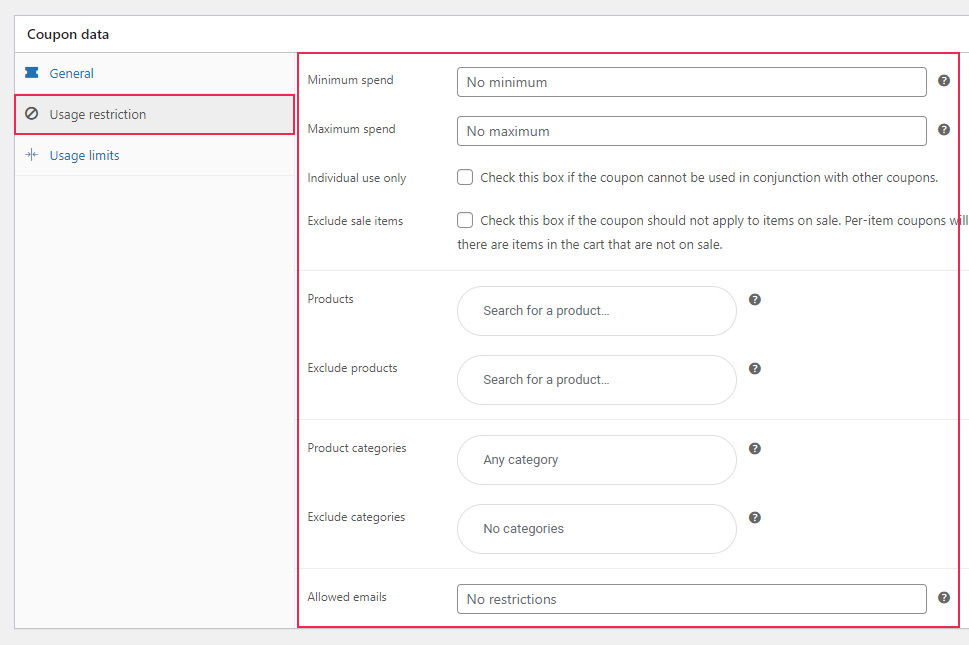This screenshot has width=969, height=645.
Task: Click help icon next to Products field
Action: coord(755,299)
